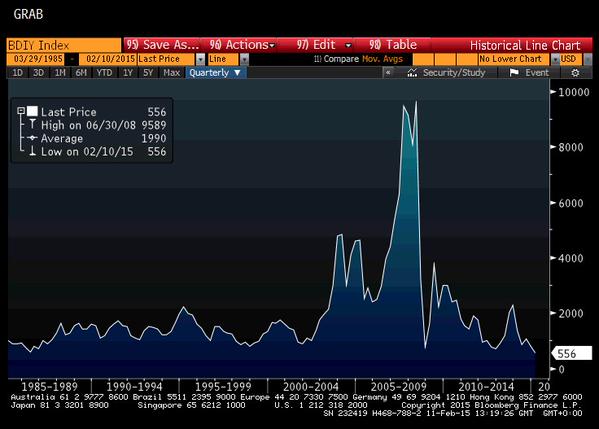Select the 5Y range tab
Image resolution: width=599 pixels, height=429 pixels.
click(x=148, y=73)
